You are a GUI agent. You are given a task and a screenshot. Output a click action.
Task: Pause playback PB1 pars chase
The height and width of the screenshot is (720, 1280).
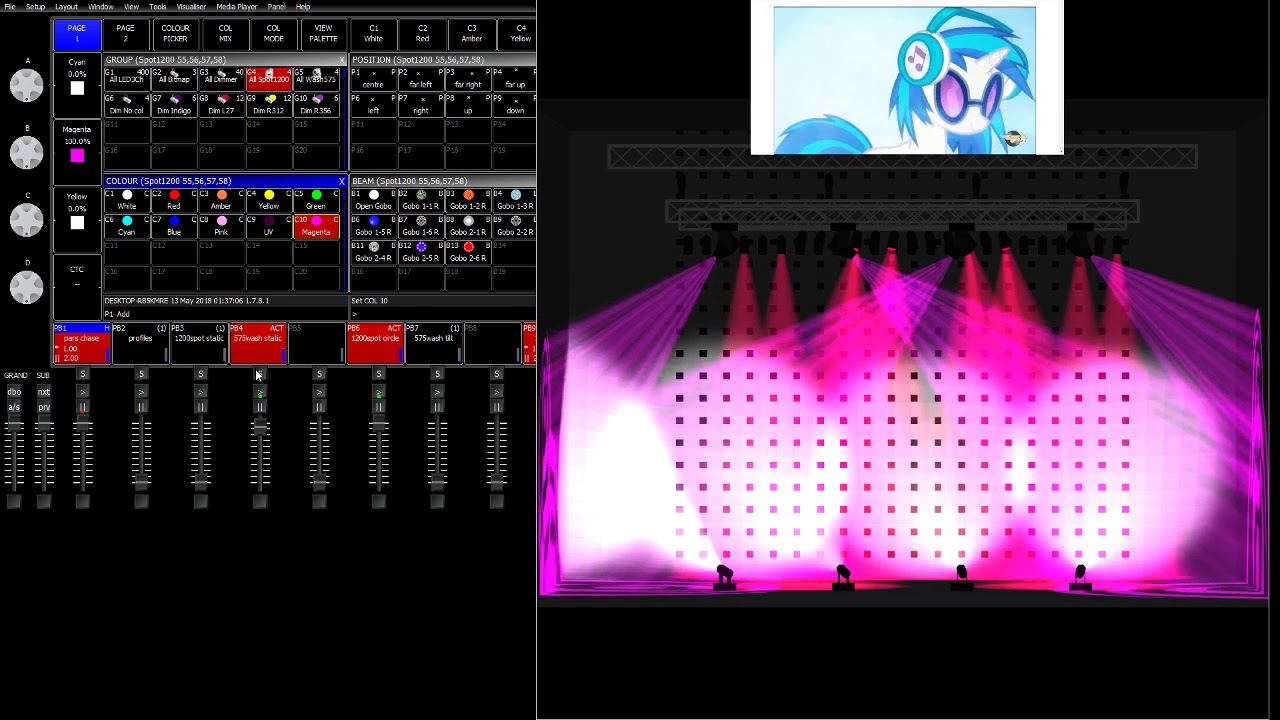(x=83, y=407)
